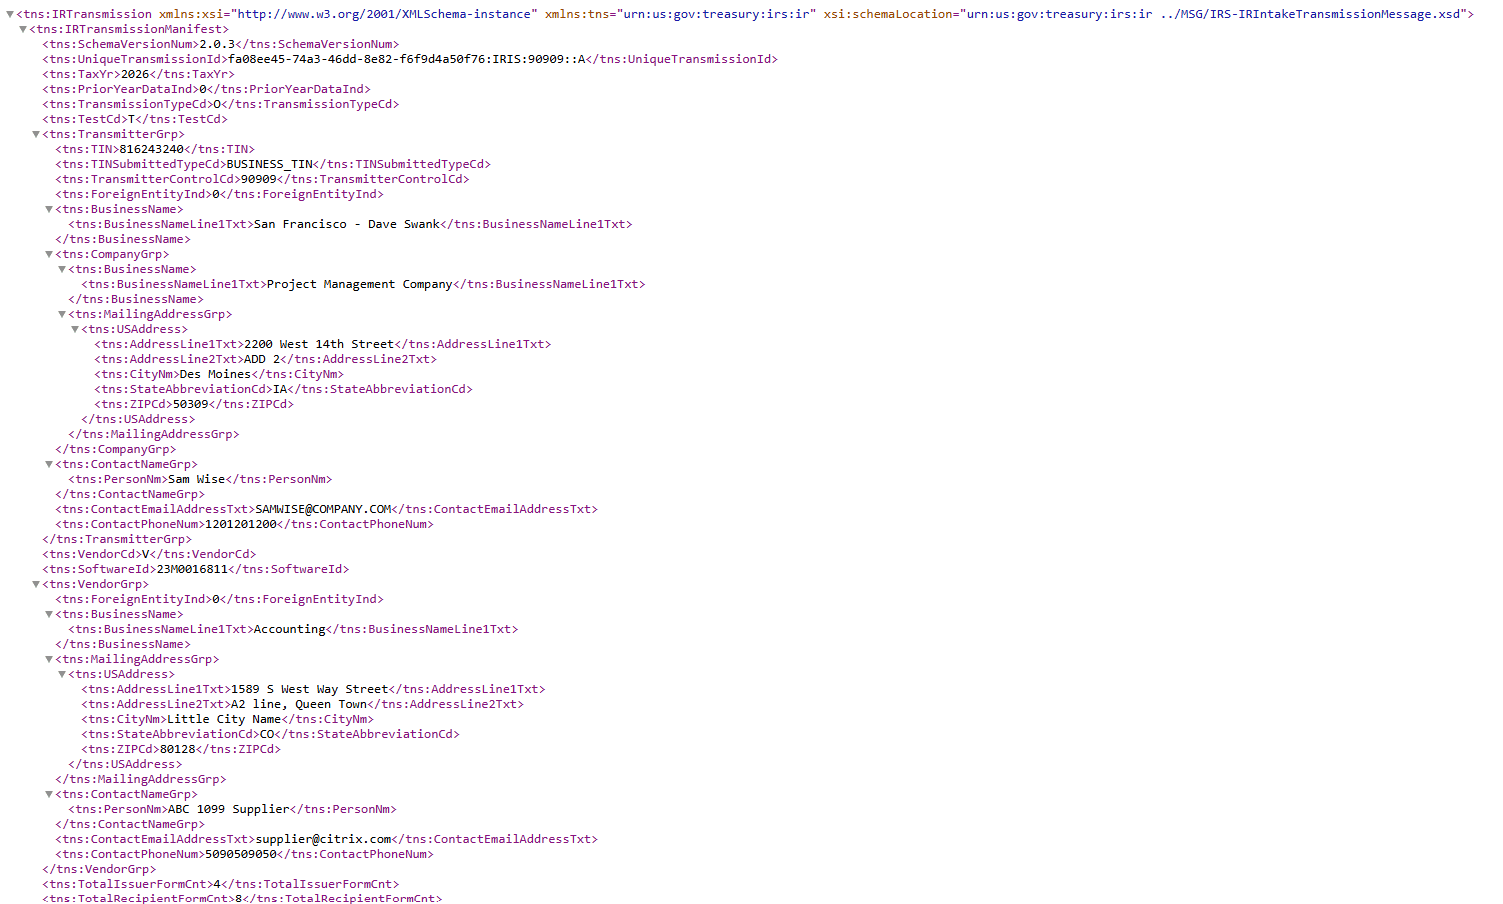Click the business name Accounting
Screen dimensions: 1503x904
coord(290,629)
